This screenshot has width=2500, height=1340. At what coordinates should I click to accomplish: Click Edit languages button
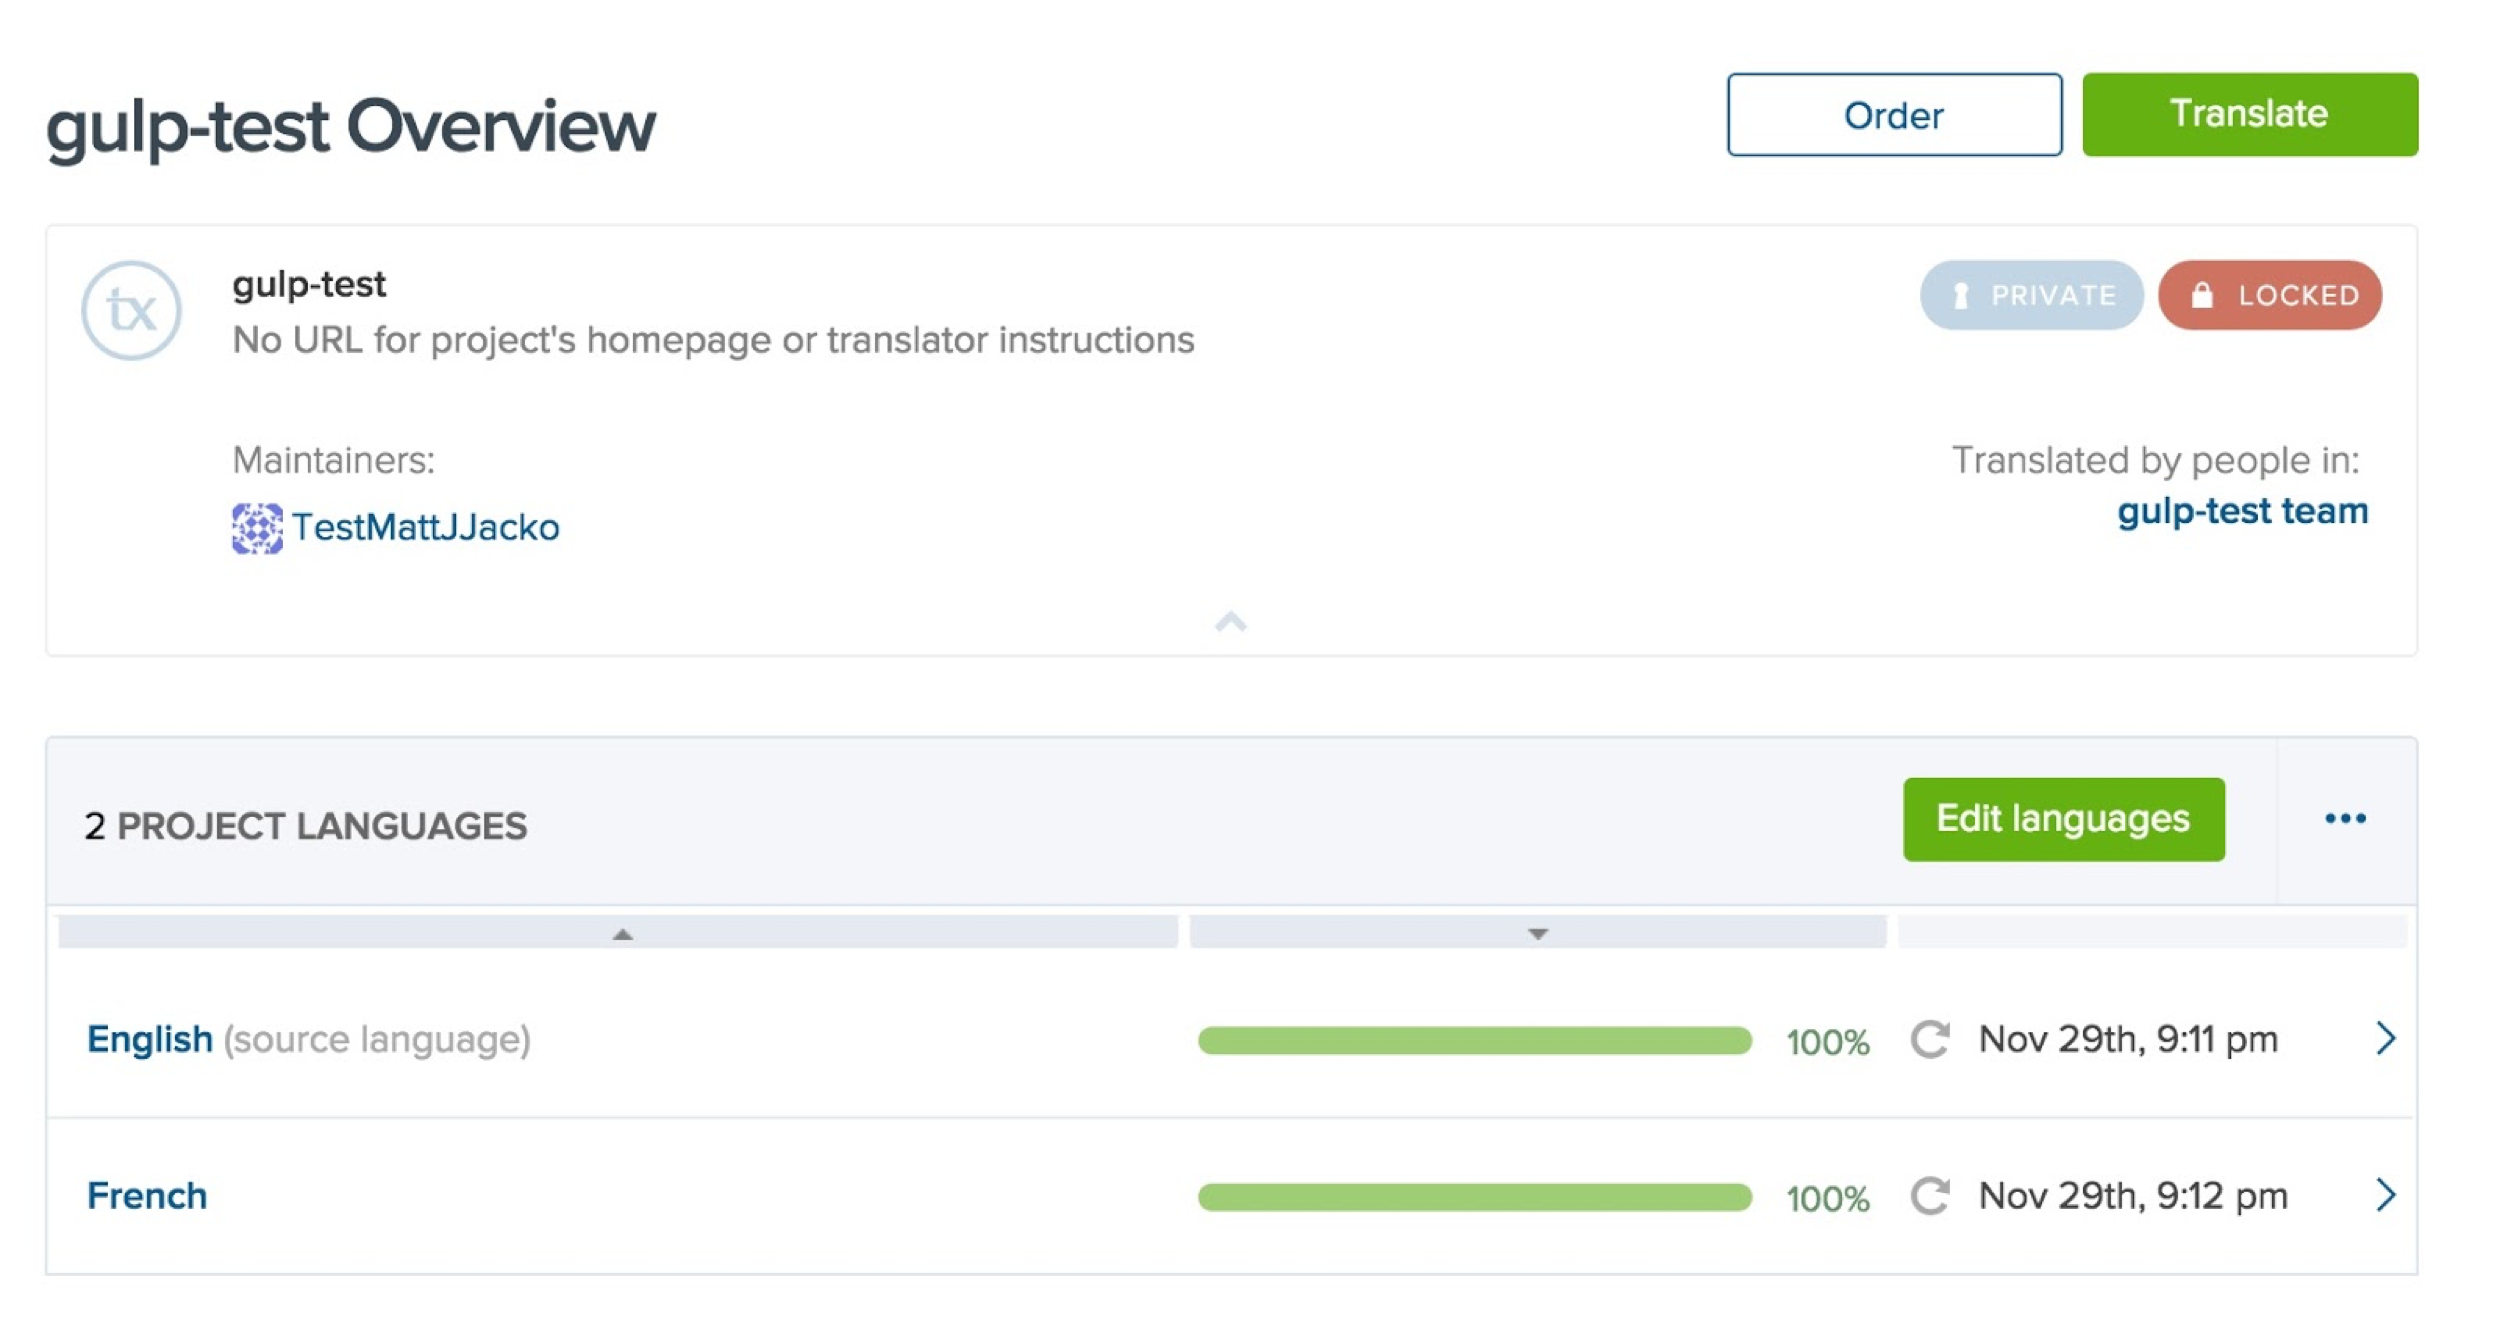click(2063, 819)
